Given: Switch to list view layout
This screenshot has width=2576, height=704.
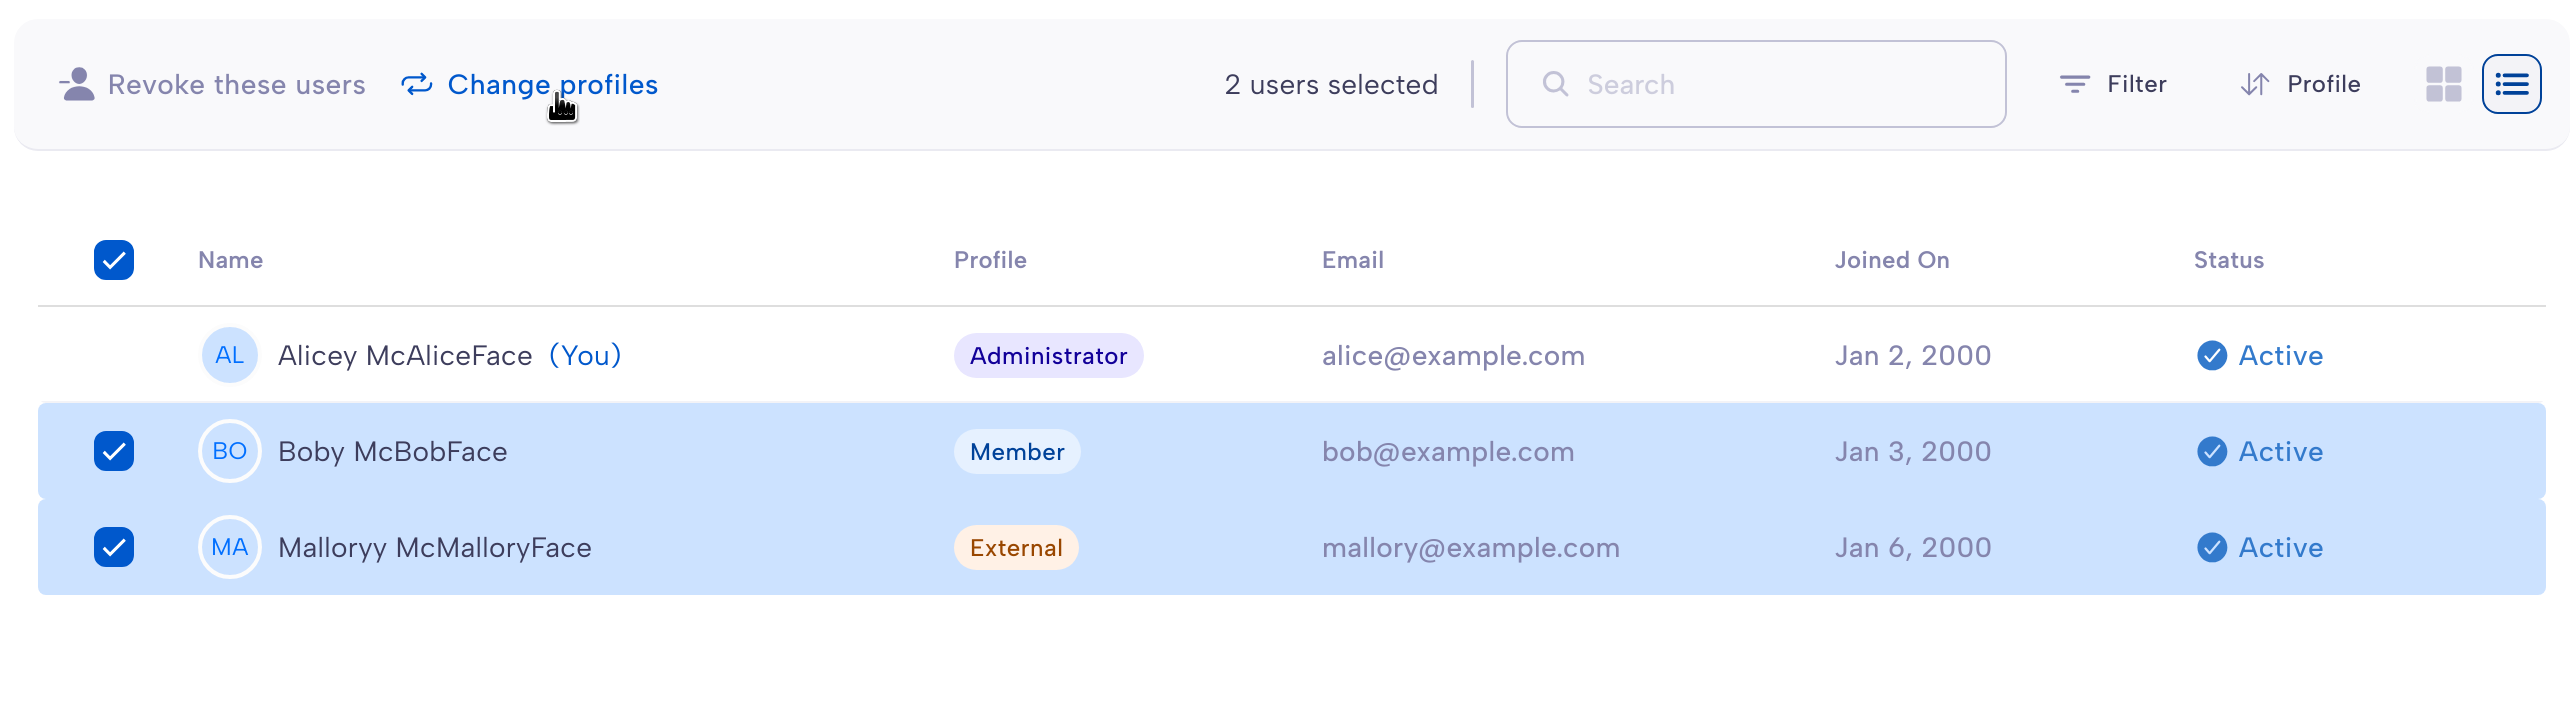Looking at the screenshot, I should (2511, 84).
